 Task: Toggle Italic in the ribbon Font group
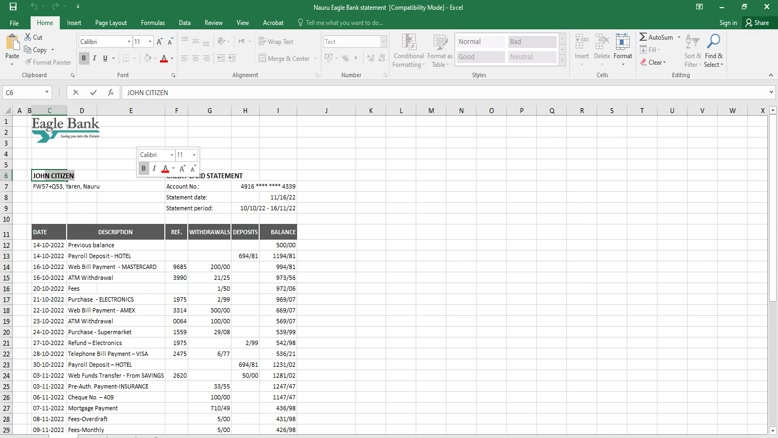click(x=95, y=59)
